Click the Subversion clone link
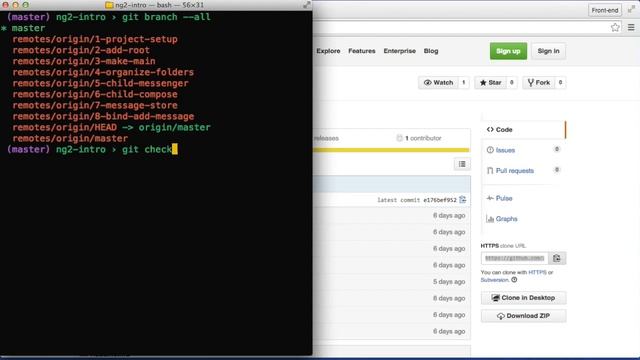Viewport: 640px width, 360px height. point(495,280)
